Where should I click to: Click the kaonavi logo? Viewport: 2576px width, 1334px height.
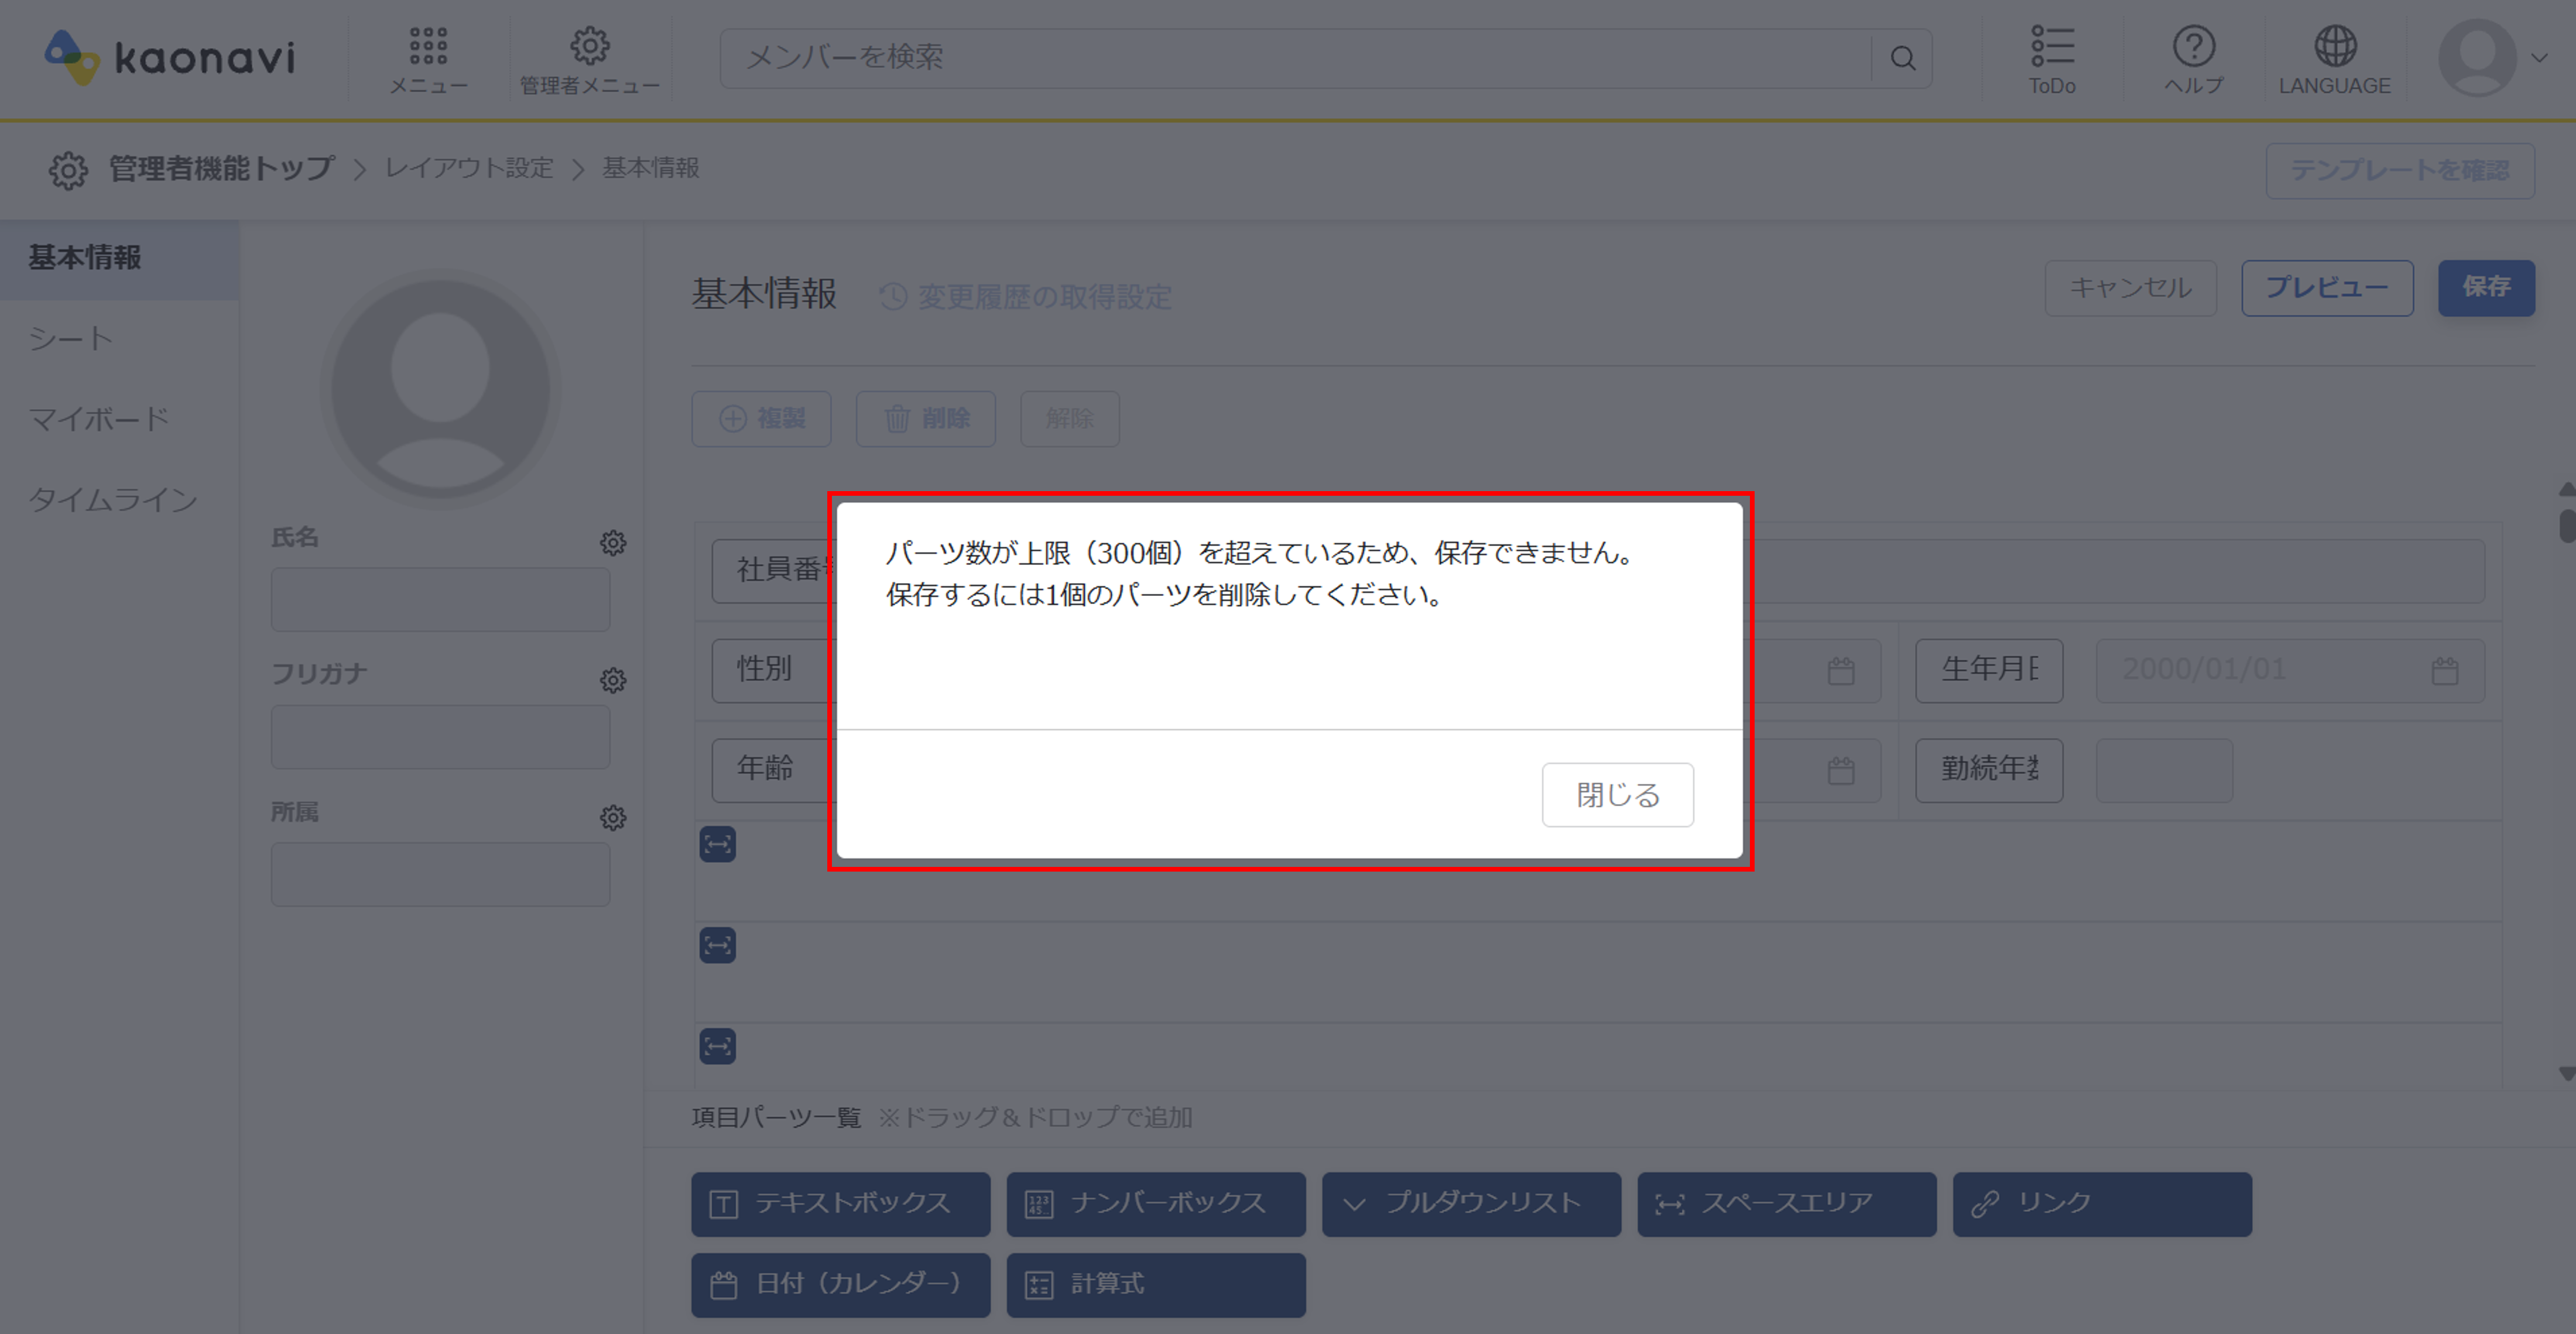(170, 57)
